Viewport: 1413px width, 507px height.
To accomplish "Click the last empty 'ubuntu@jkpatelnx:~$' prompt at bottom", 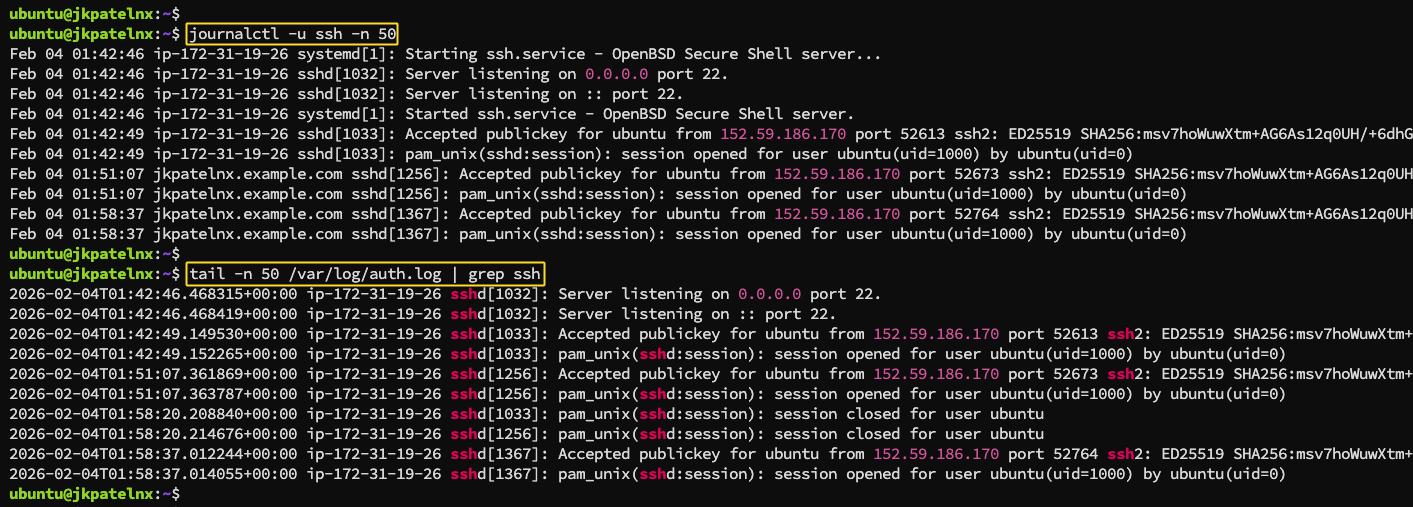I will (95, 494).
